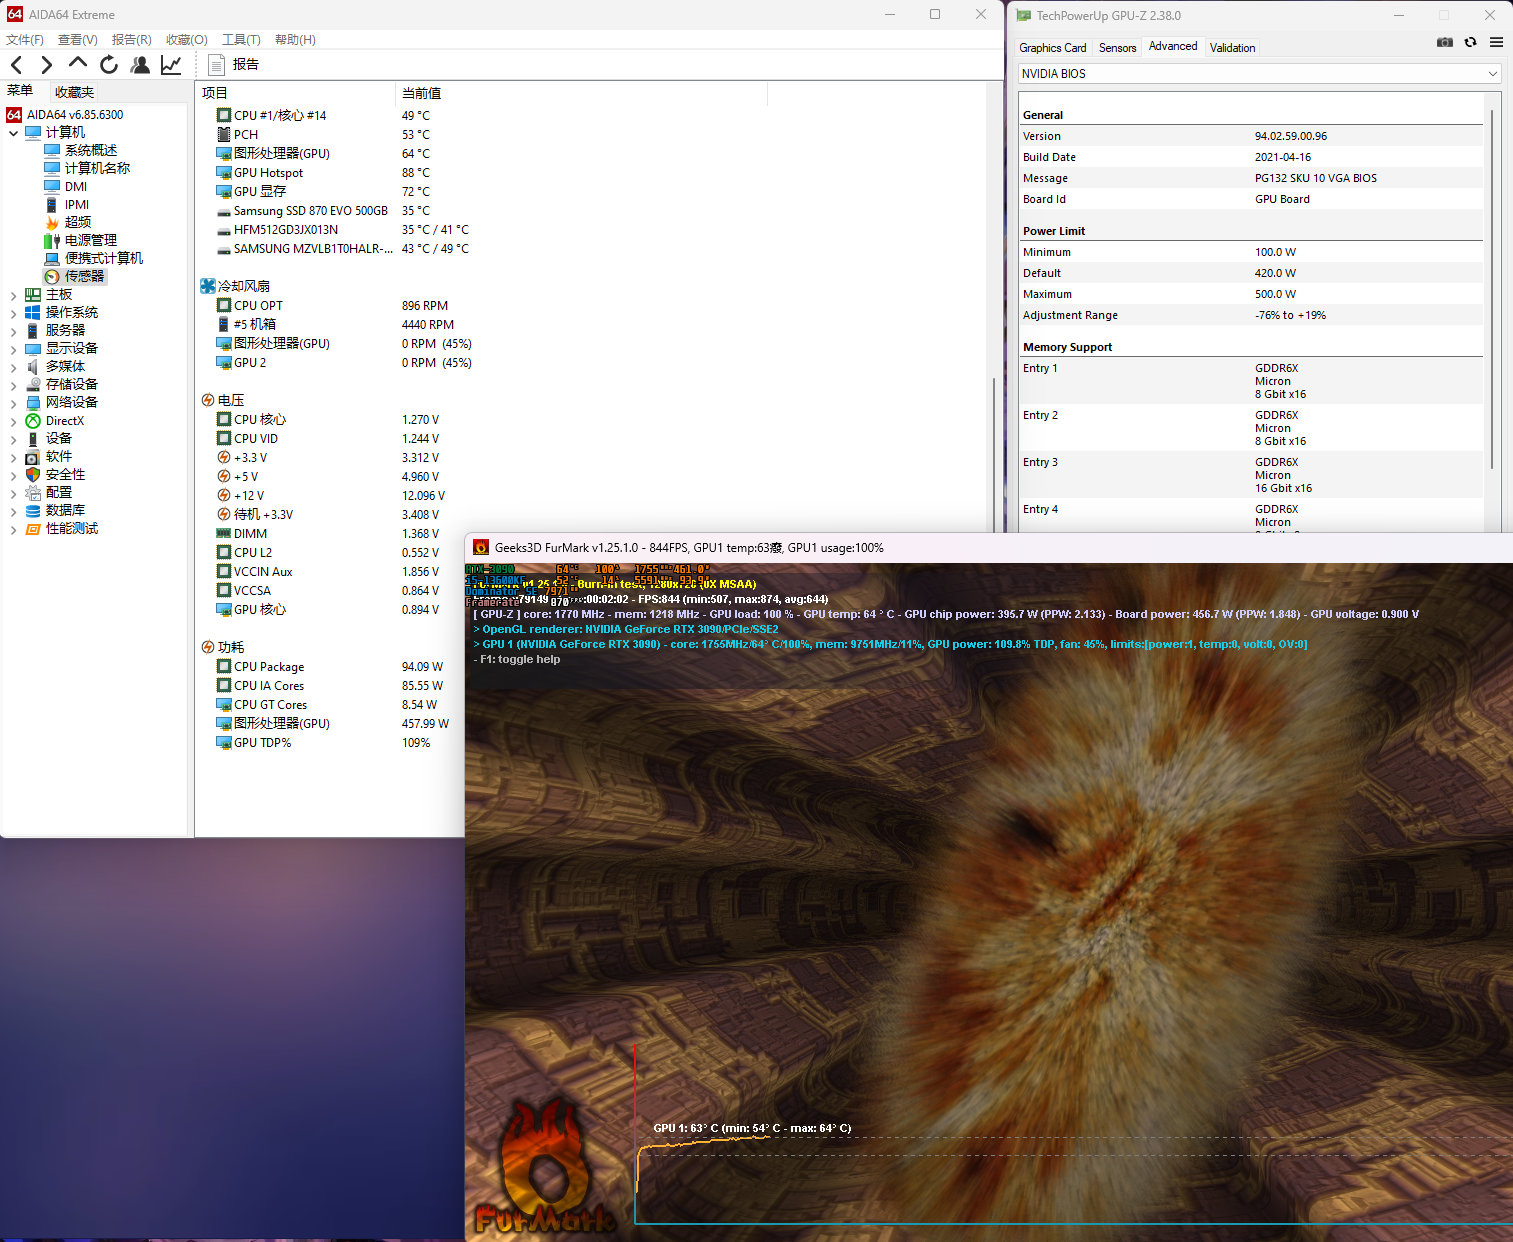The height and width of the screenshot is (1242, 1513).
Task: Open the AIDA64 graph chart toolbar icon
Action: [x=171, y=65]
